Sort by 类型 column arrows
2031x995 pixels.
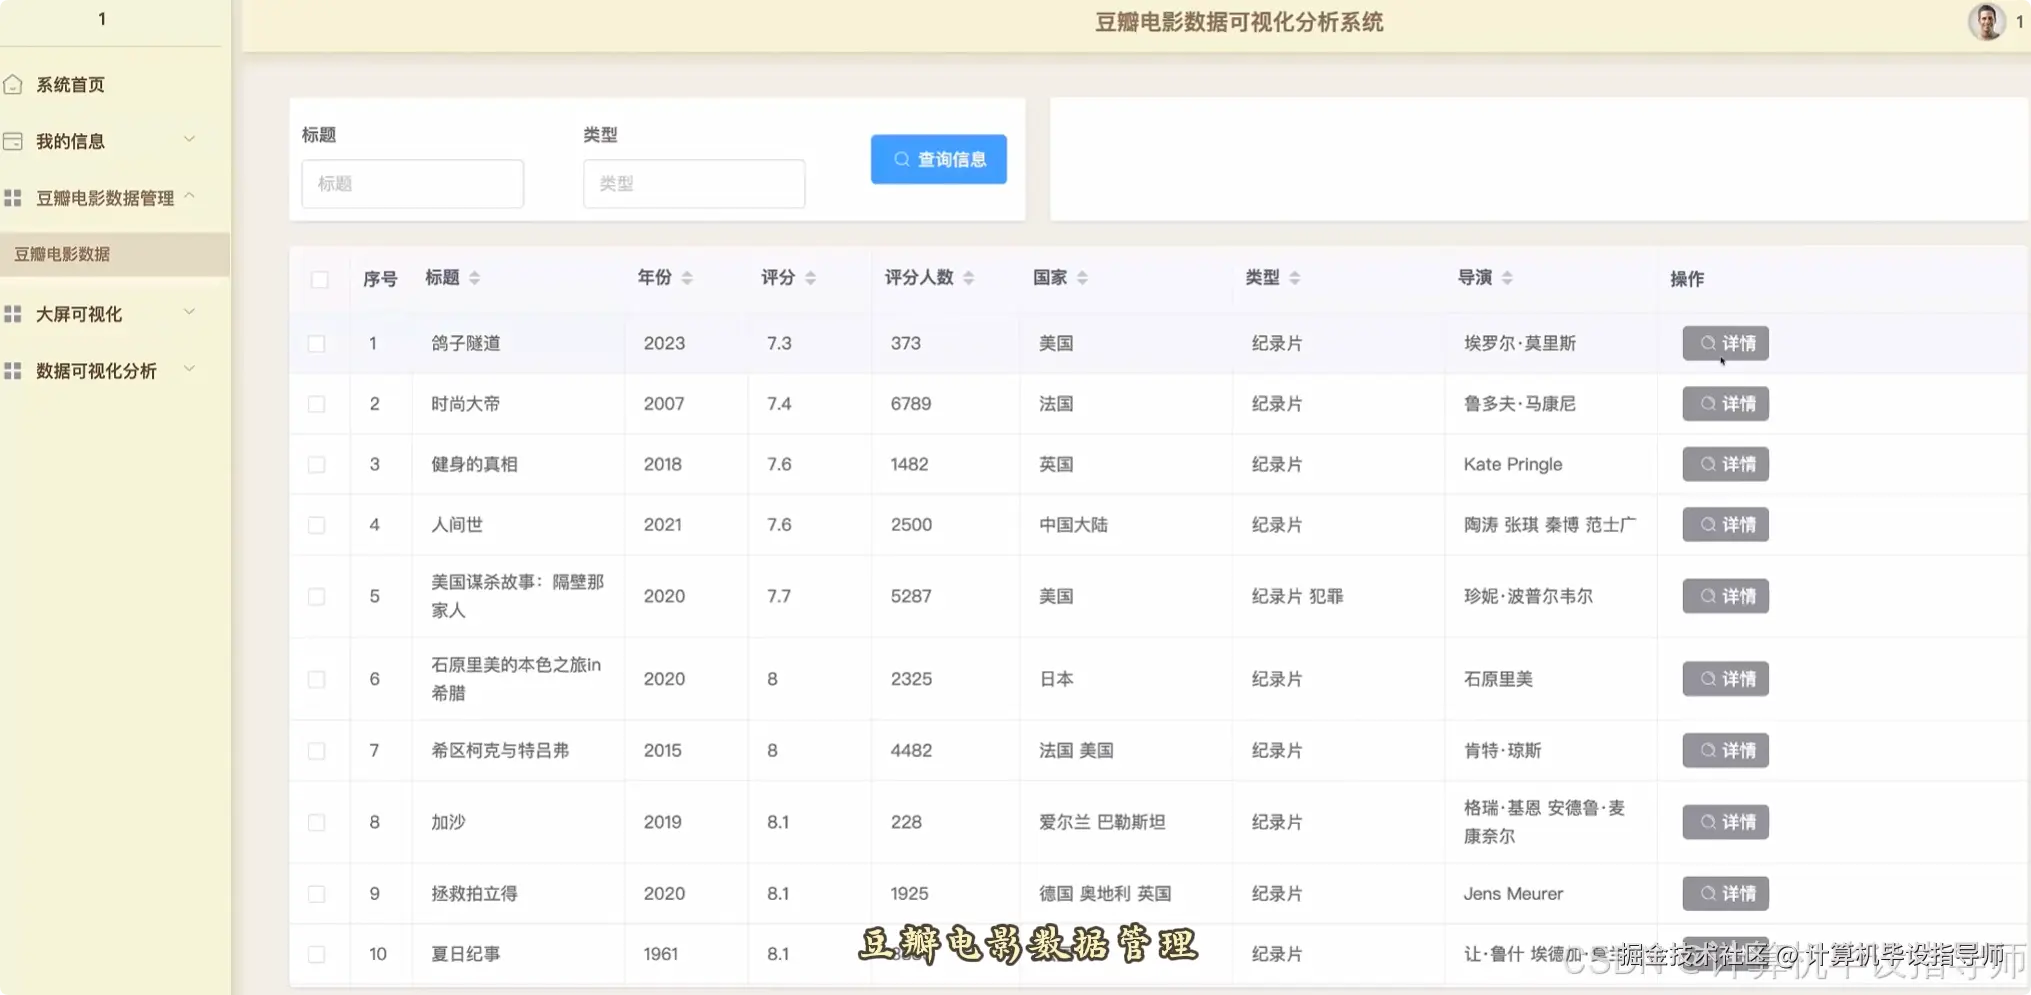coord(1294,278)
